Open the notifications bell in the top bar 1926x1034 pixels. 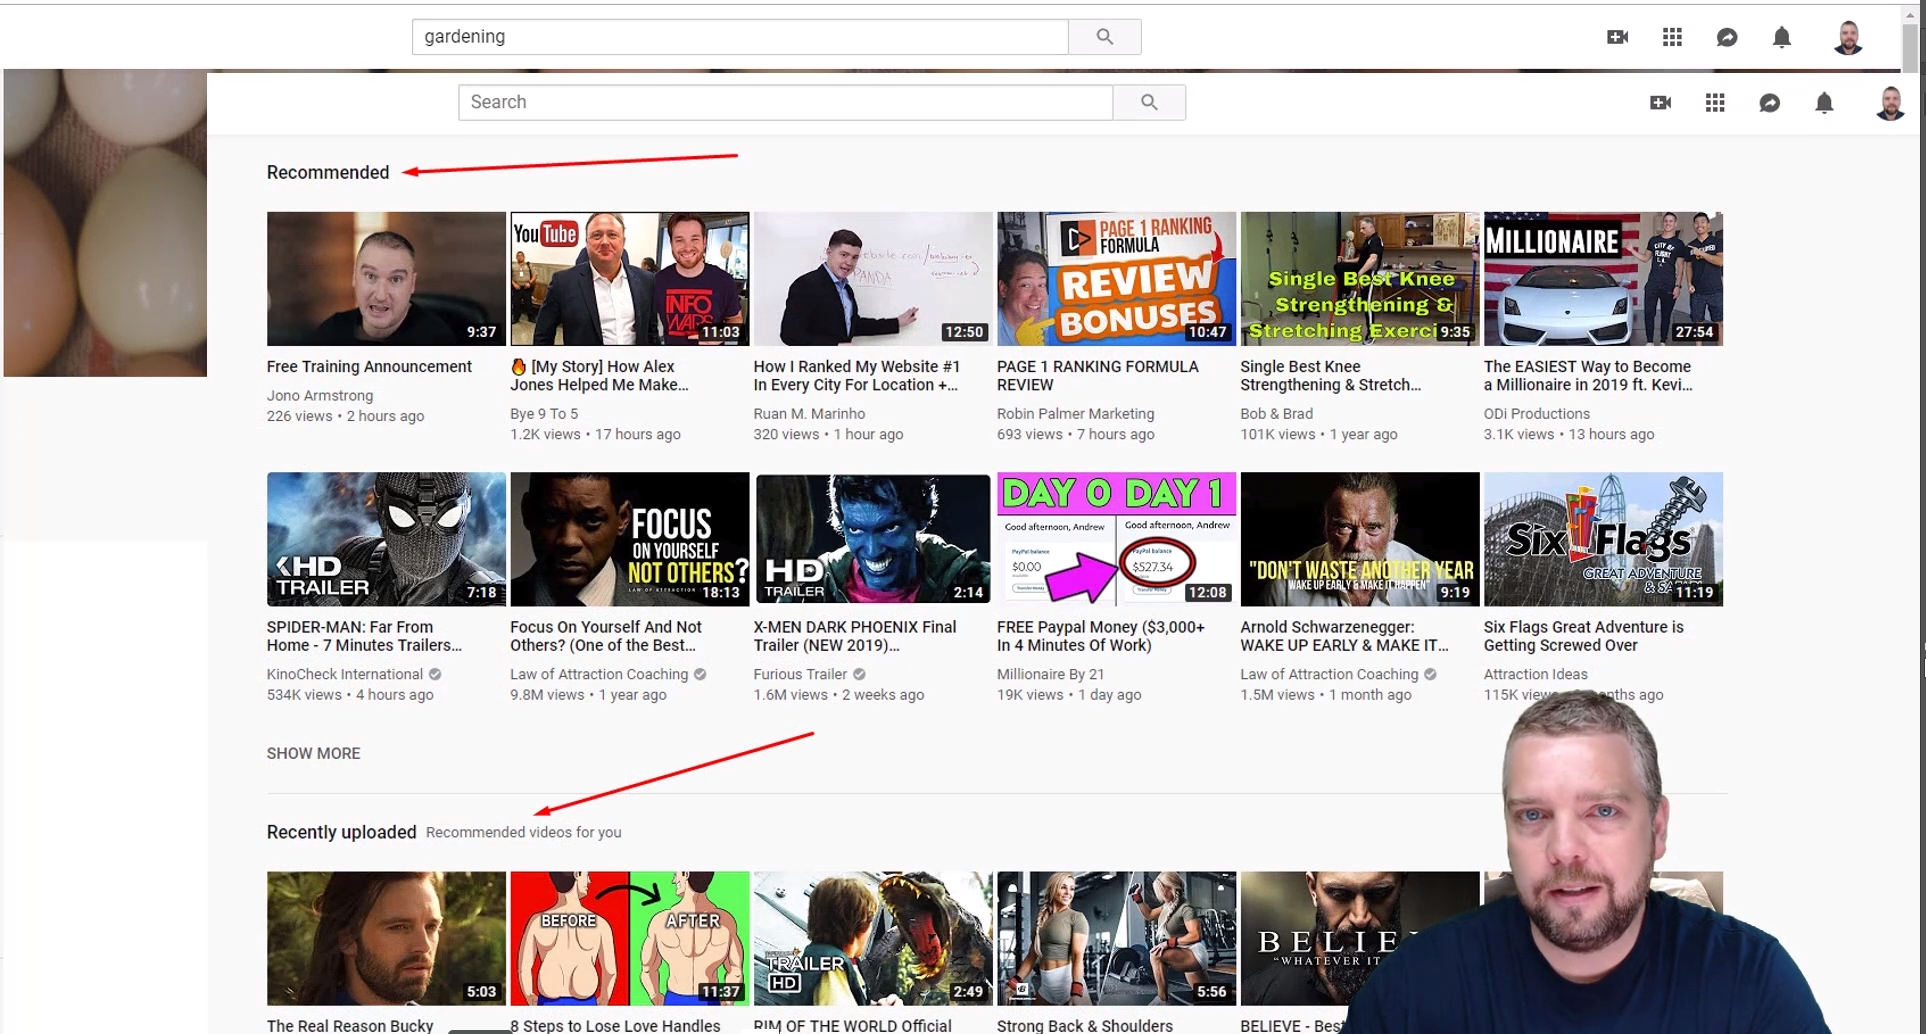pyautogui.click(x=1782, y=37)
